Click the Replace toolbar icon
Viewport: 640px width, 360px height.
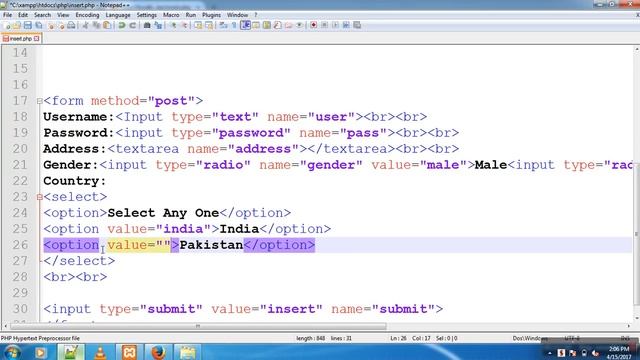pyautogui.click(x=158, y=25)
